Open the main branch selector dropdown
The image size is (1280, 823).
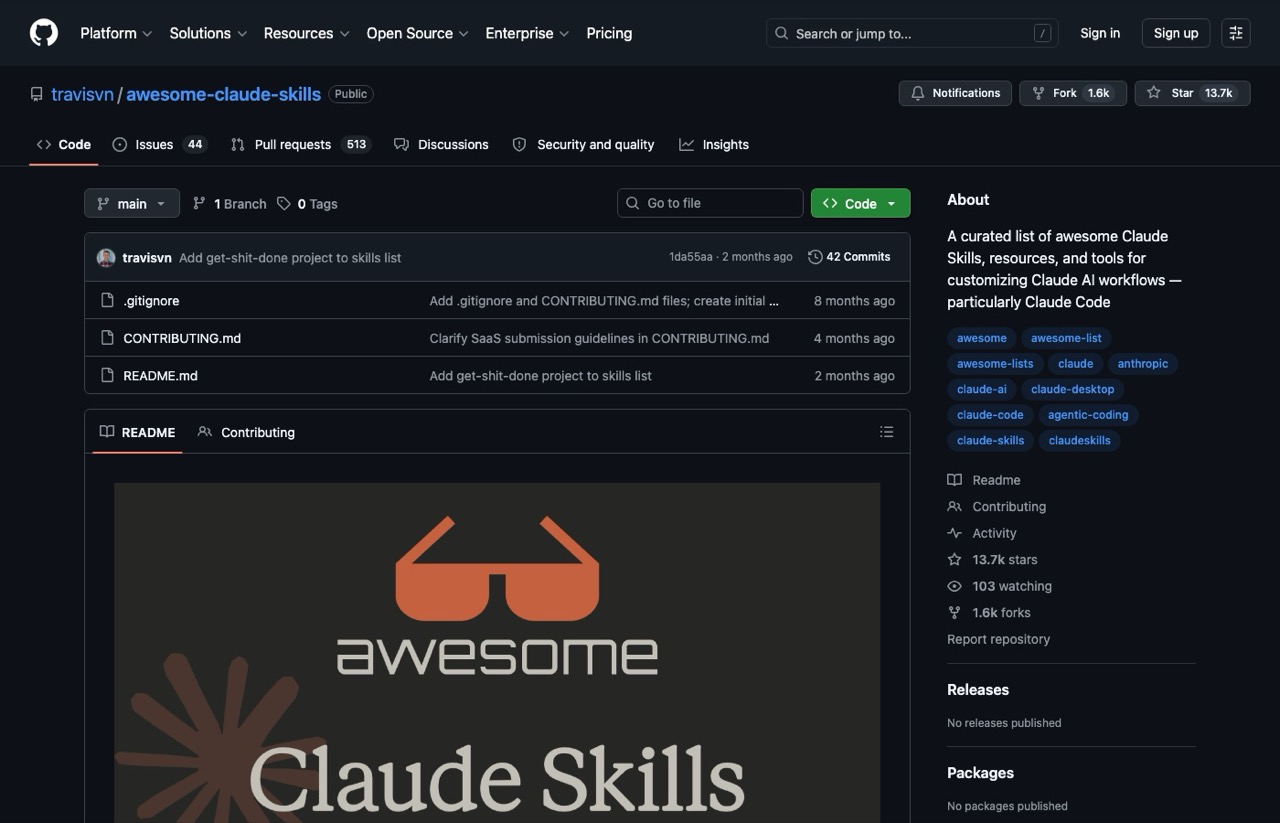[x=132, y=203]
